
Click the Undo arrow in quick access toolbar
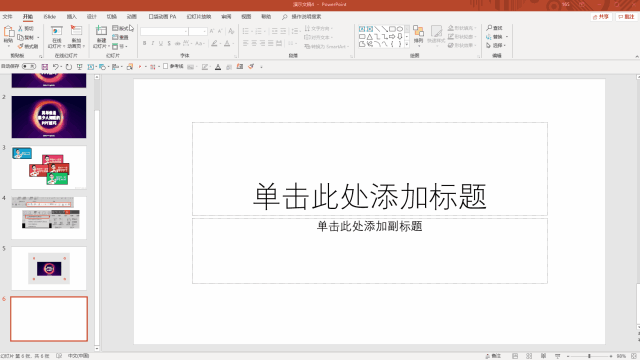point(55,67)
